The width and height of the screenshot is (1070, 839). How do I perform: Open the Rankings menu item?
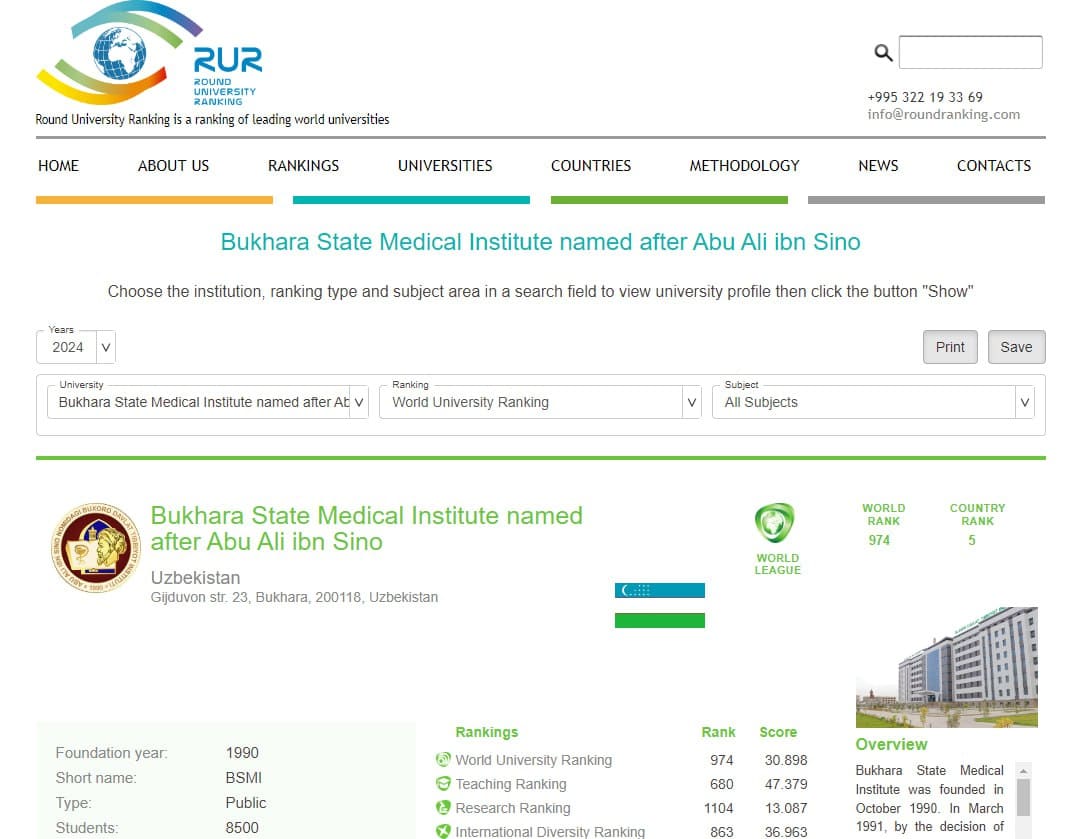tap(303, 166)
